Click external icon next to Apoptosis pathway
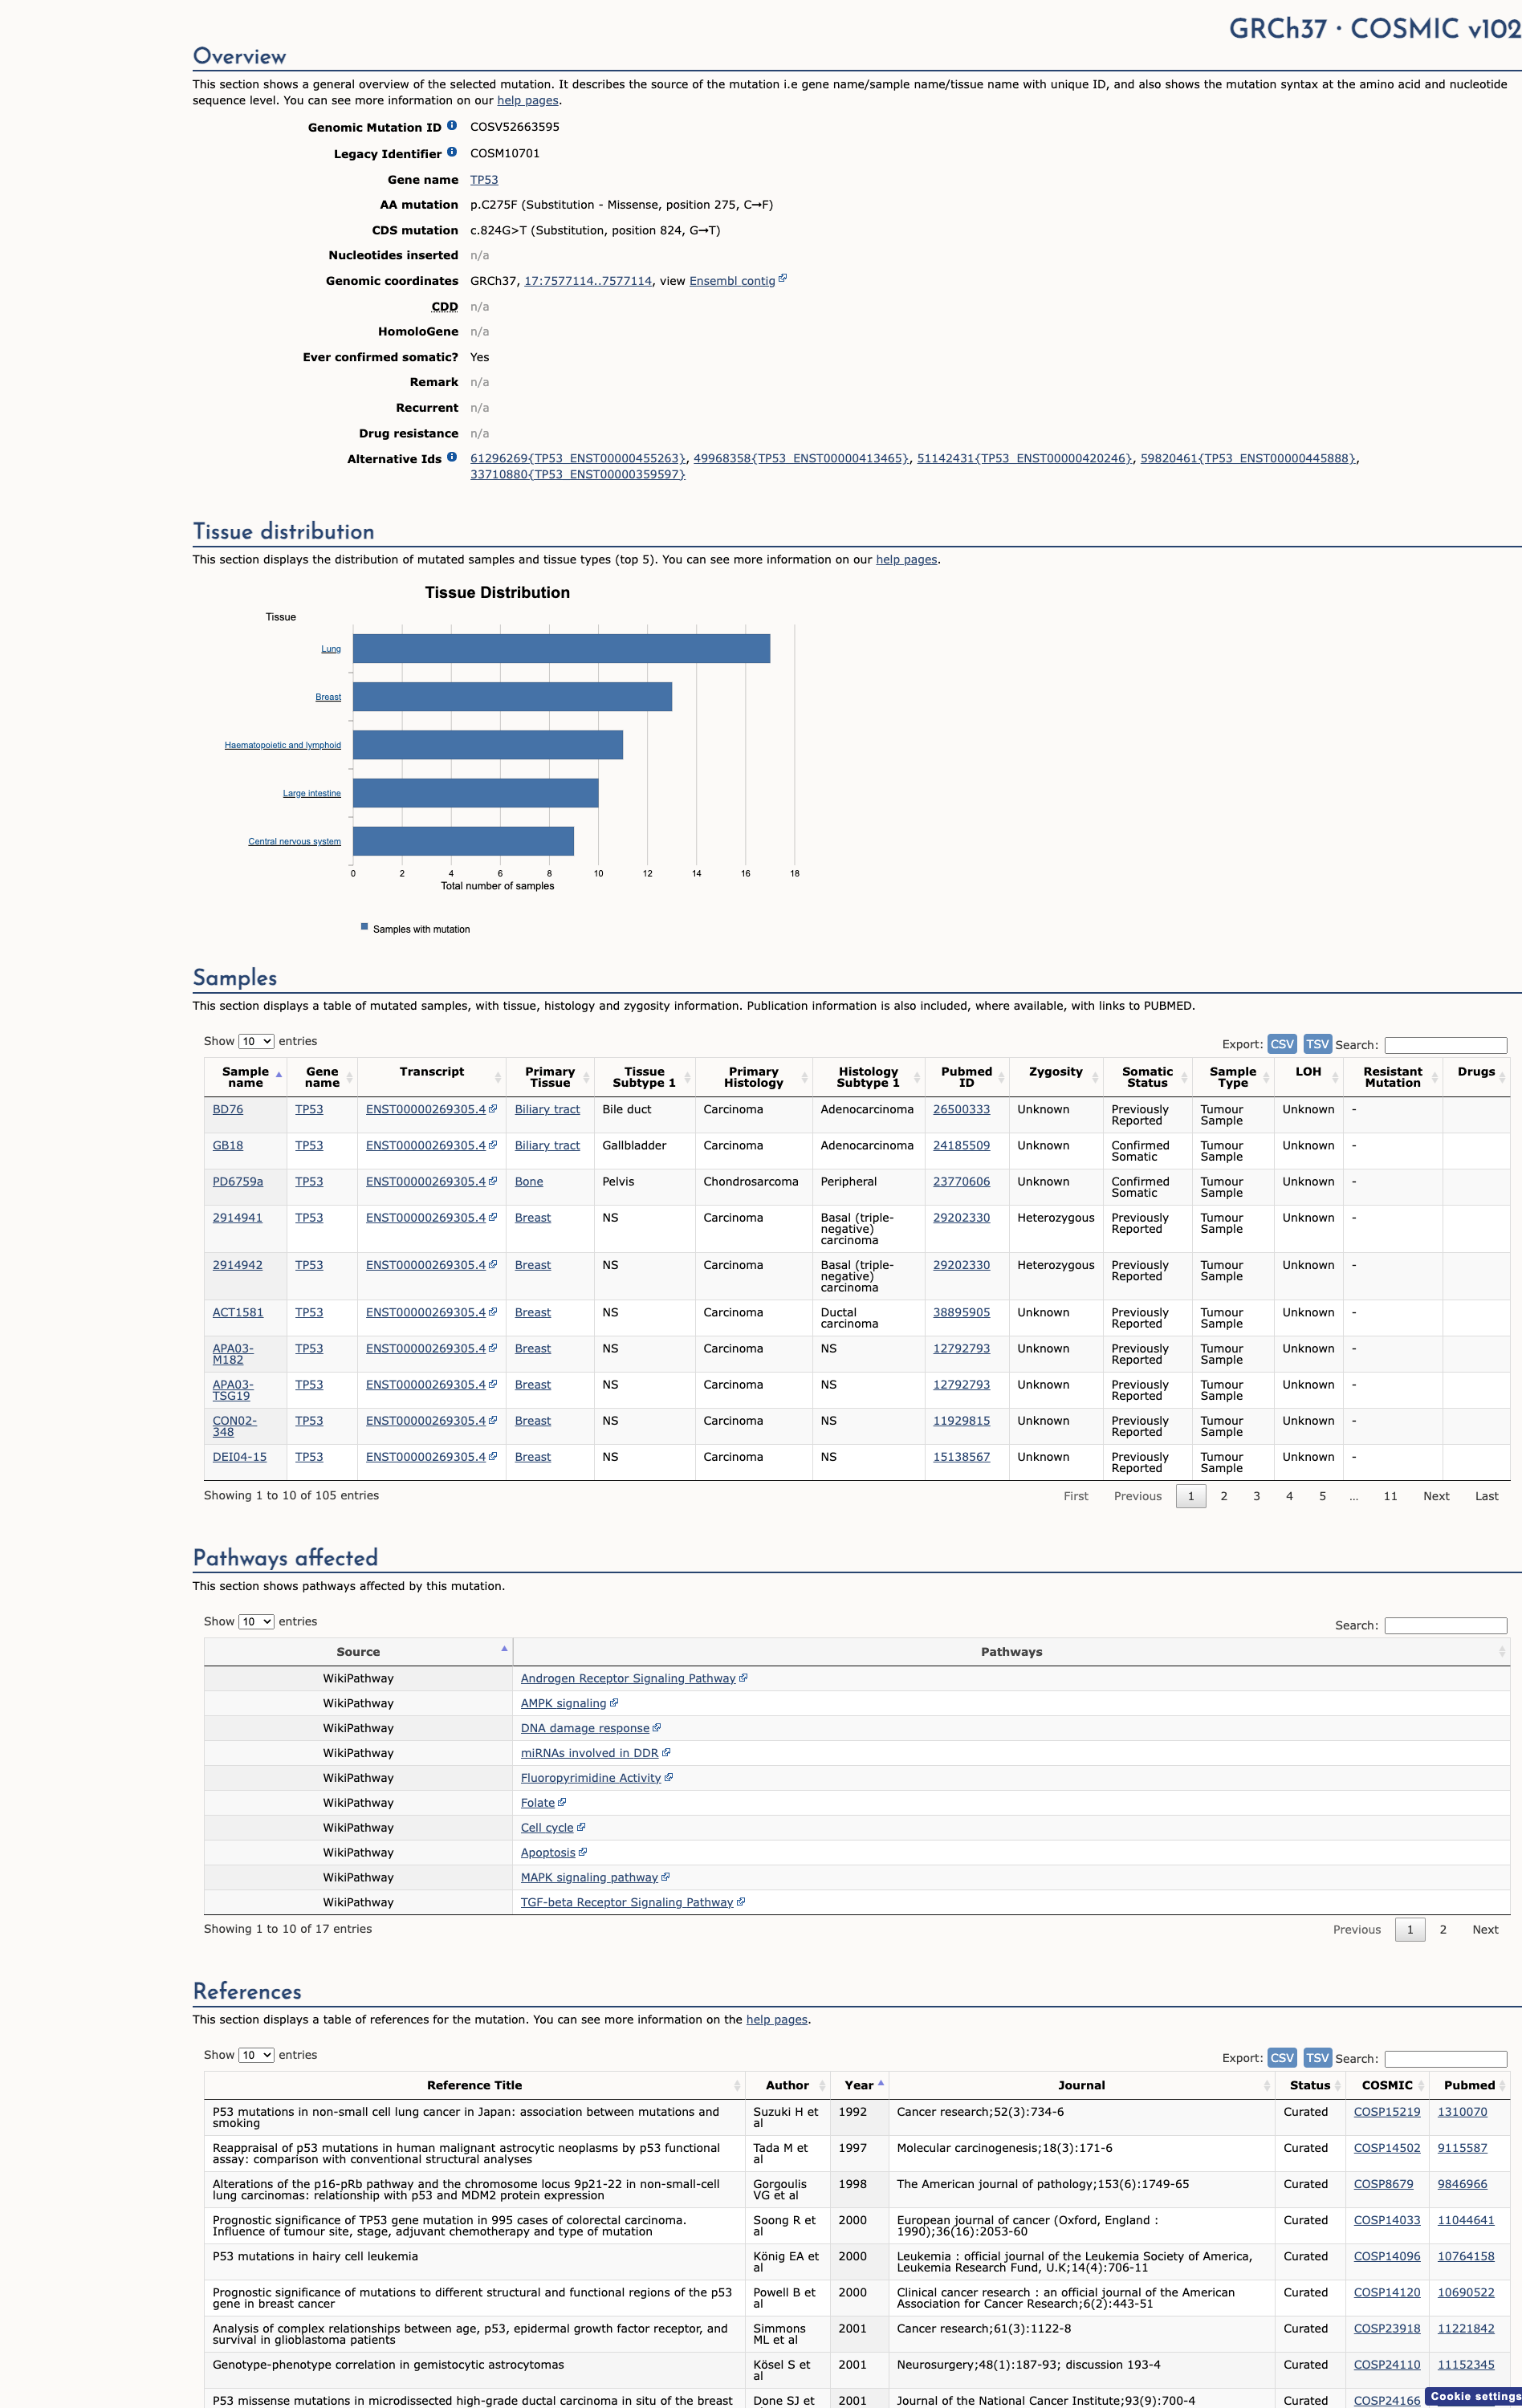This screenshot has height=2408, width=1522. coord(583,1852)
